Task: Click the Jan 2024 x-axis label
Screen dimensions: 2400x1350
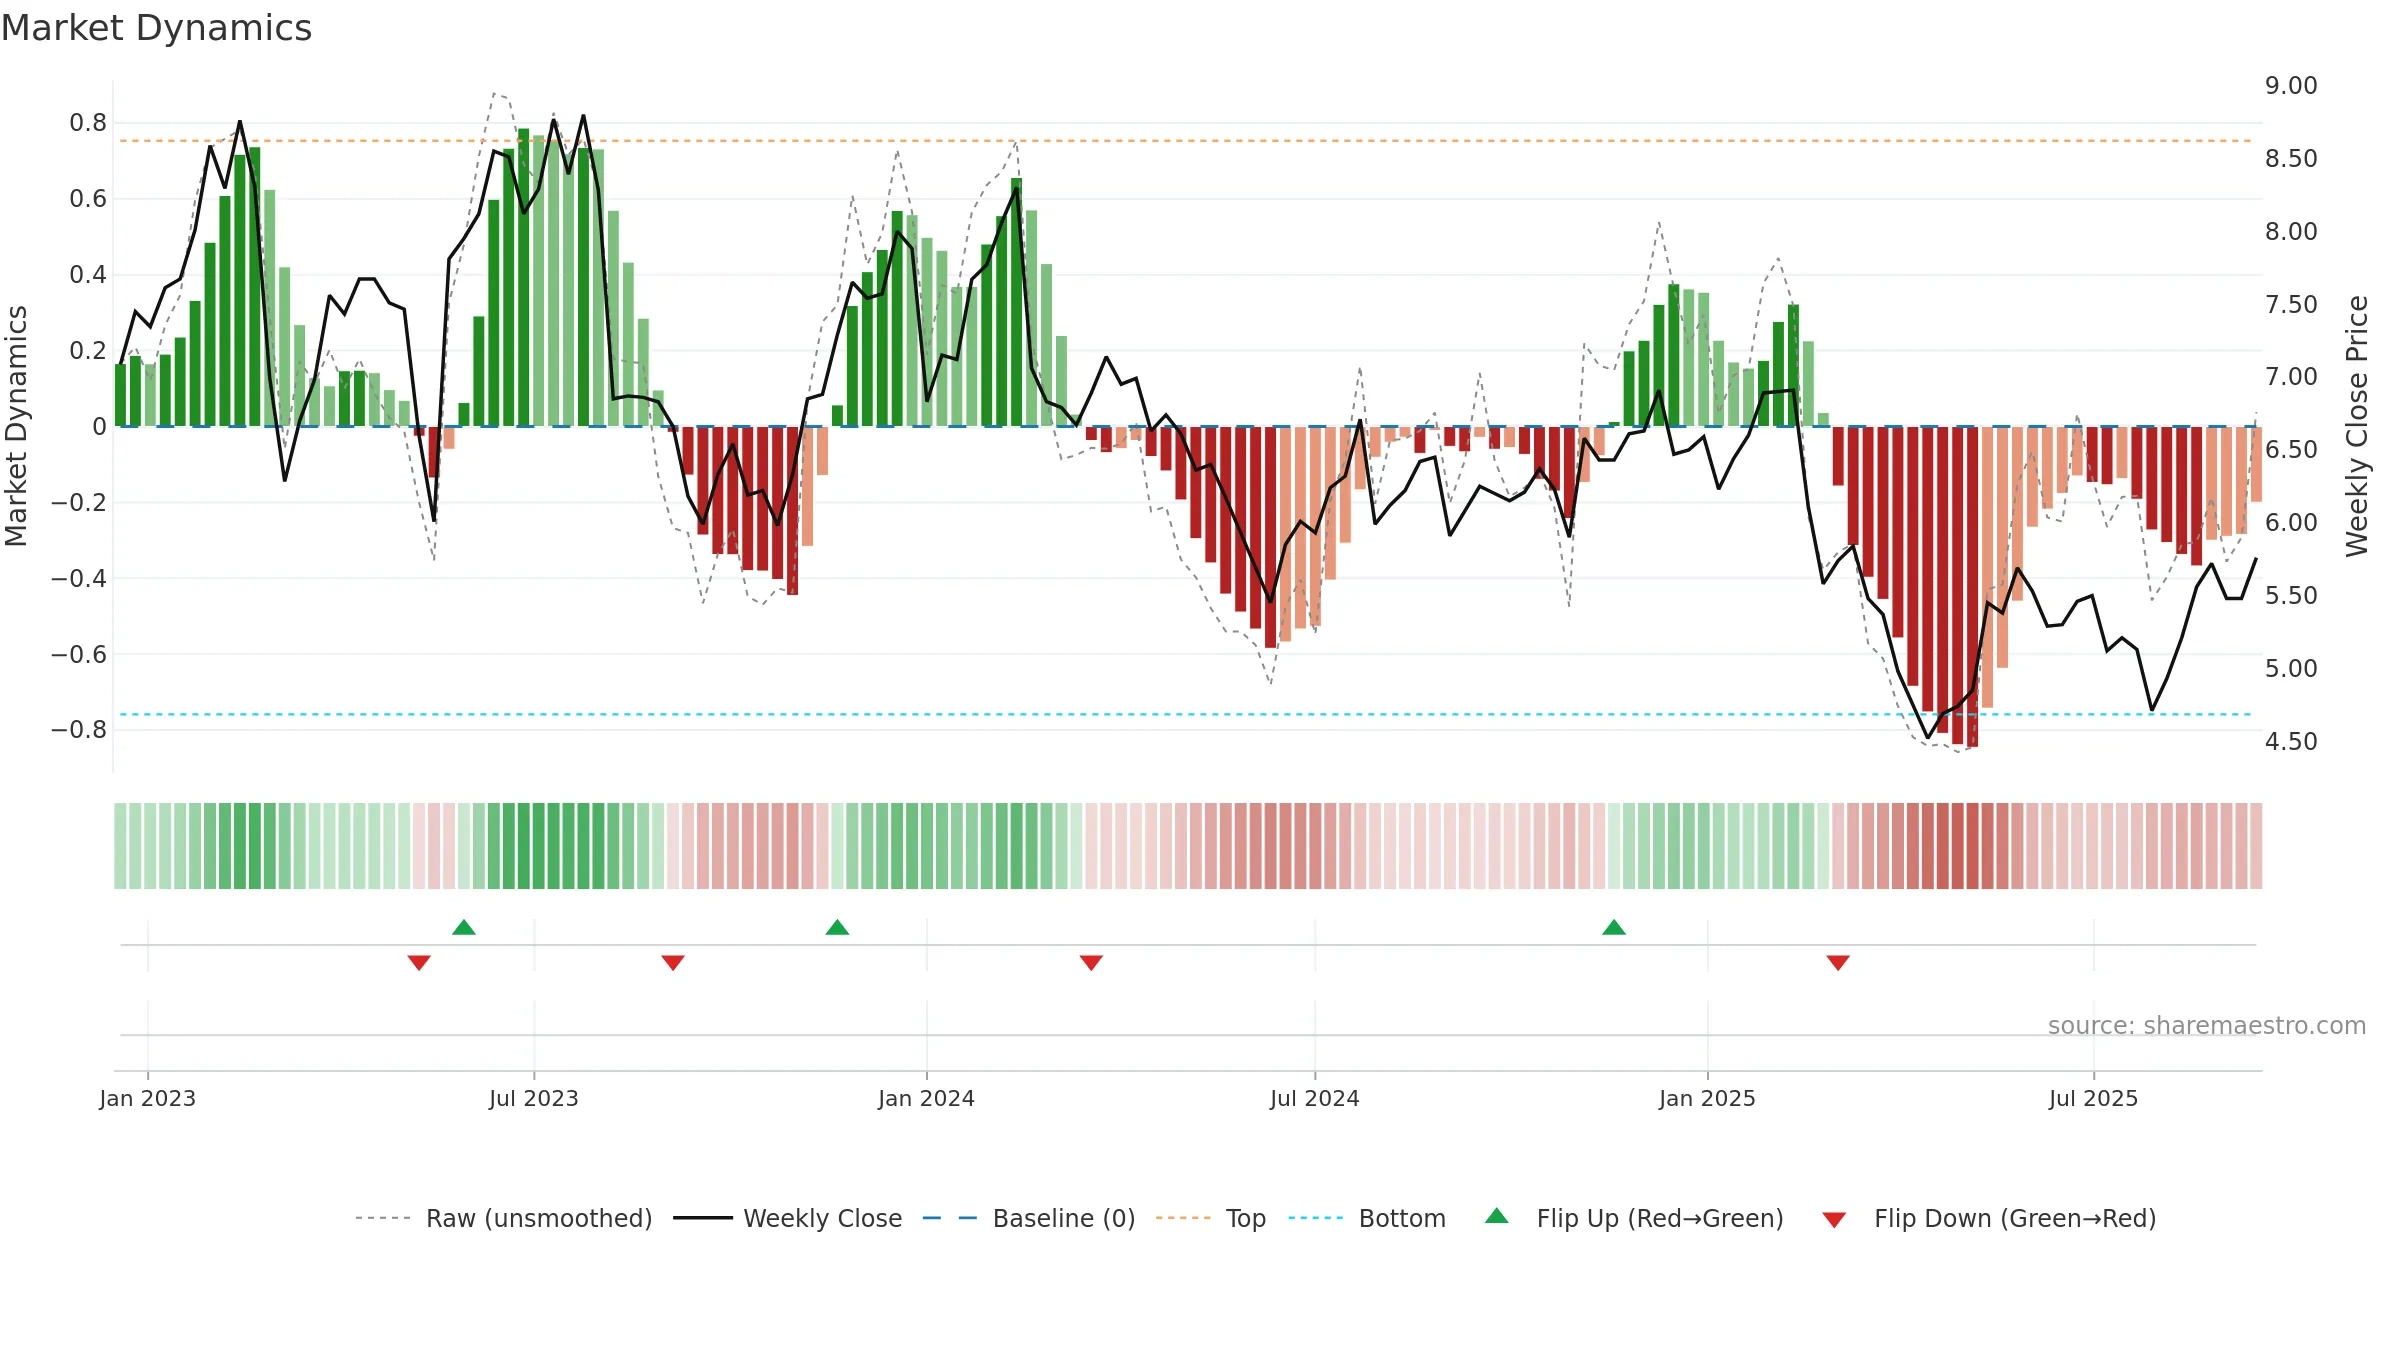Action: (927, 1098)
